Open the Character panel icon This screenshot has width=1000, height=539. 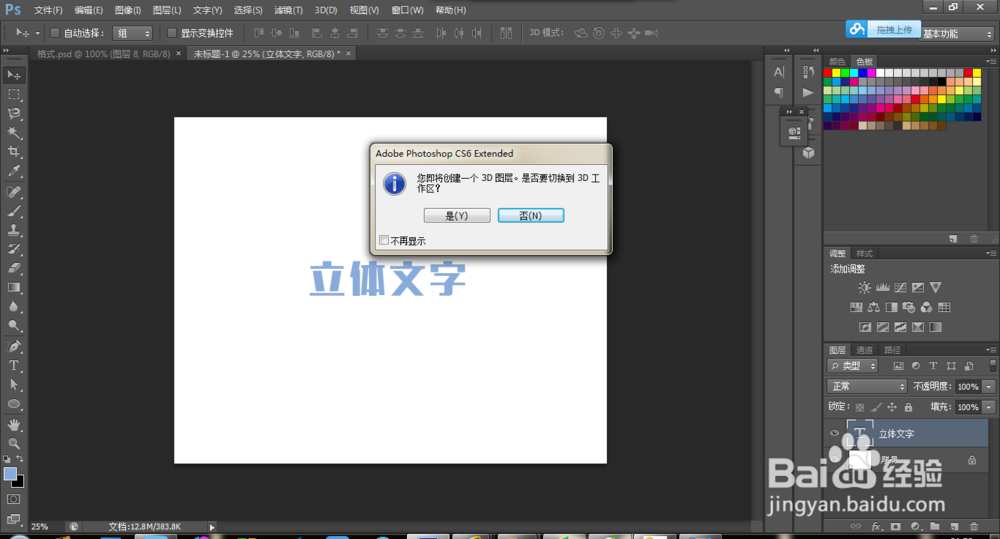point(779,72)
